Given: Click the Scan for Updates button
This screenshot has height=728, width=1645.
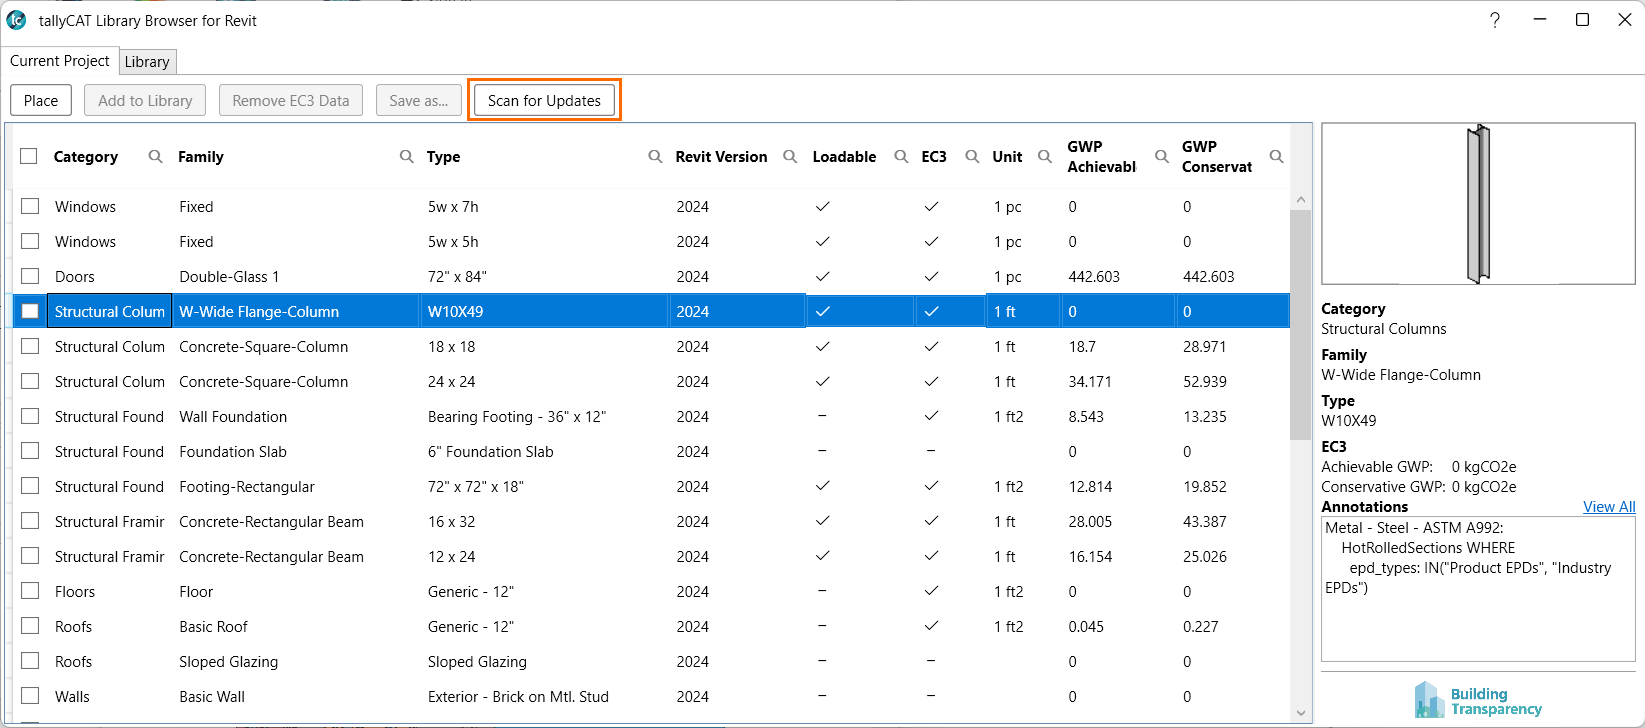Looking at the screenshot, I should point(544,100).
